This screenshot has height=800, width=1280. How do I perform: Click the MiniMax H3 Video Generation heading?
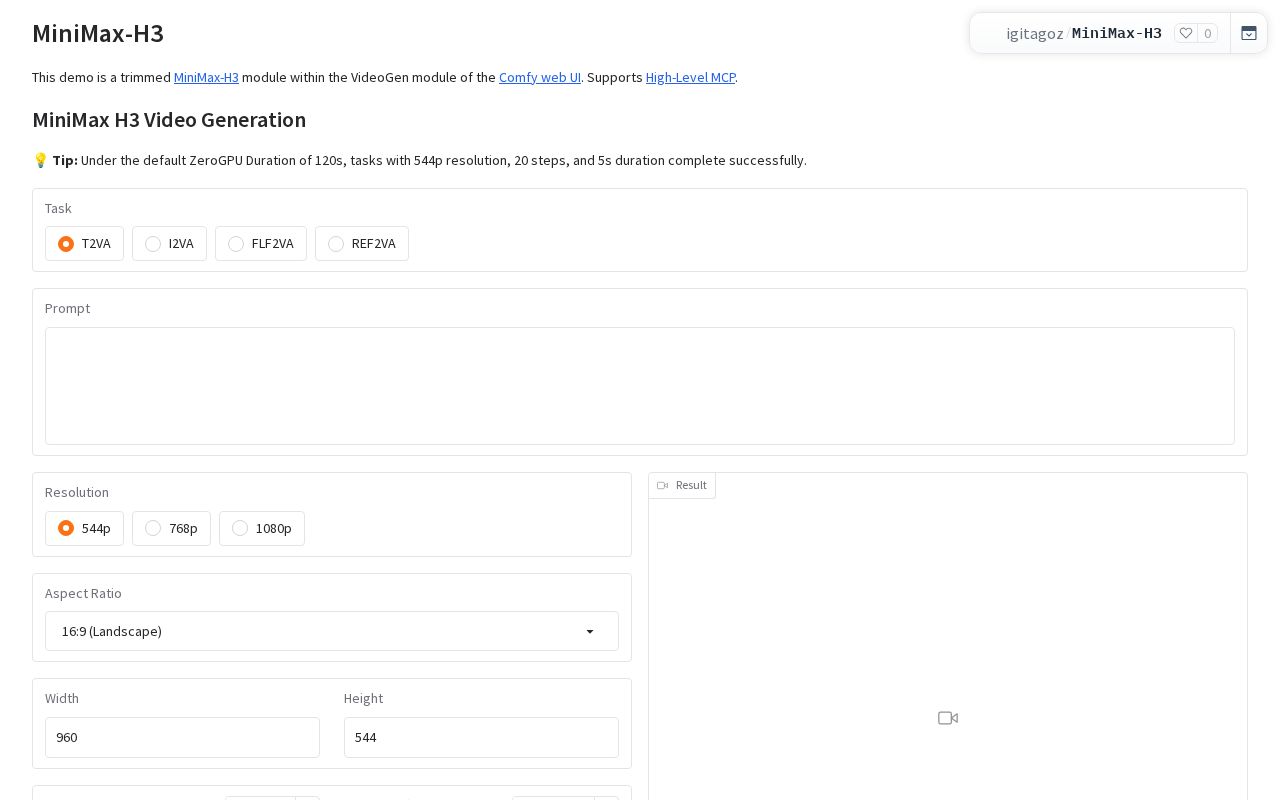pos(169,120)
